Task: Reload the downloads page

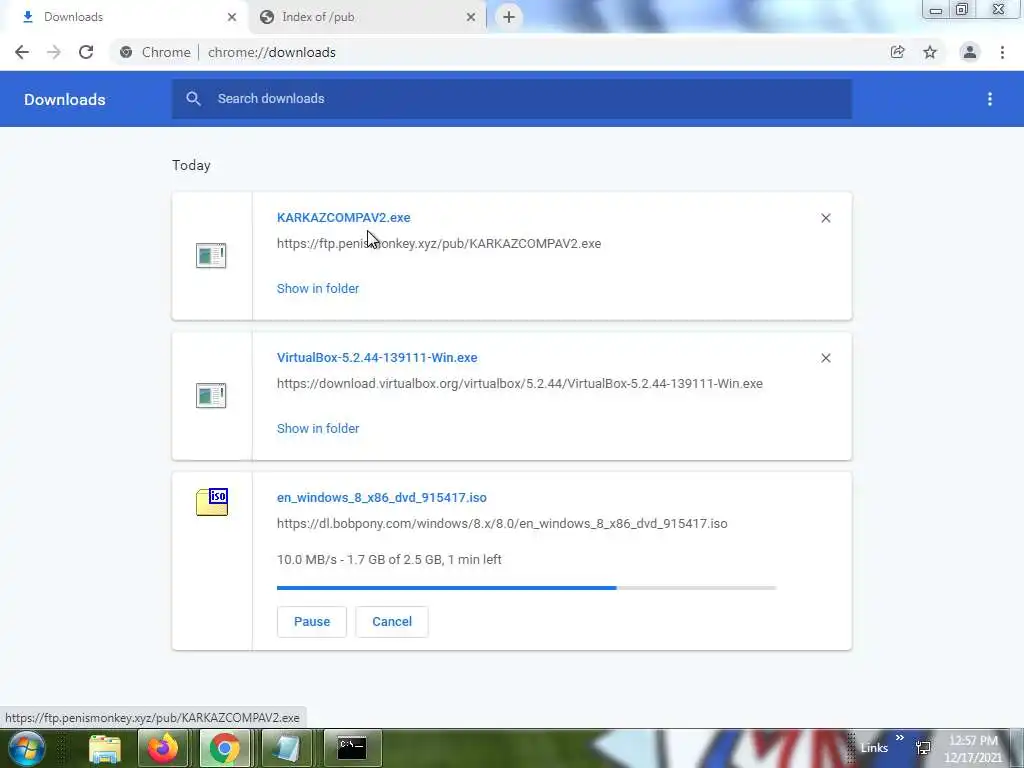Action: coord(86,52)
